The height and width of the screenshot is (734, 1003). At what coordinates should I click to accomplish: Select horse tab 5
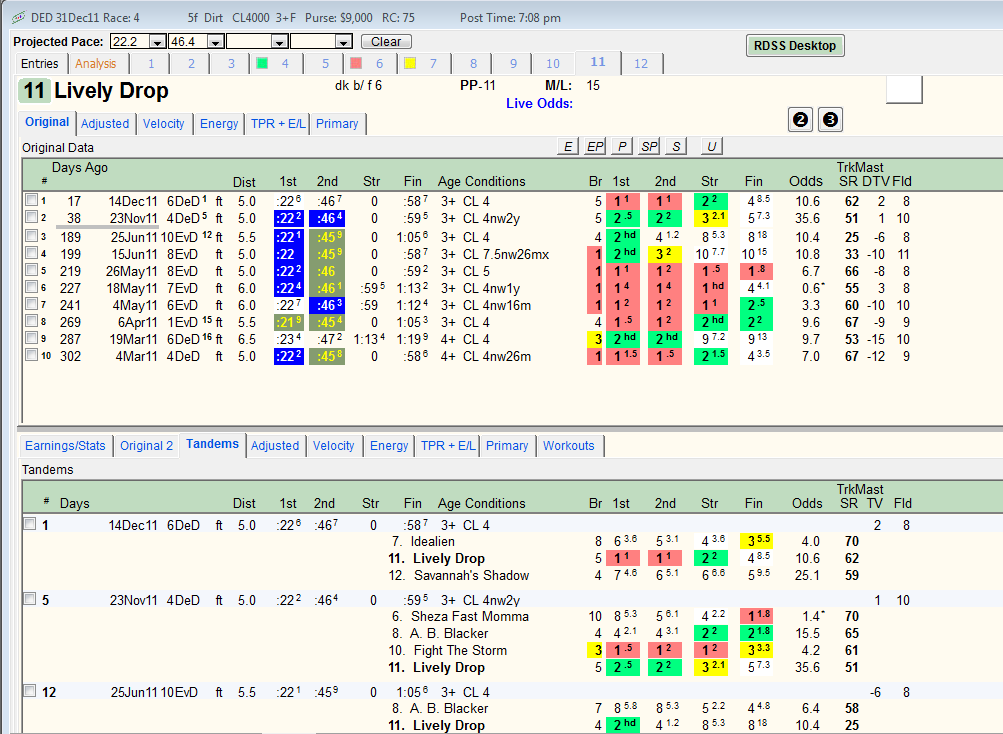[x=326, y=63]
